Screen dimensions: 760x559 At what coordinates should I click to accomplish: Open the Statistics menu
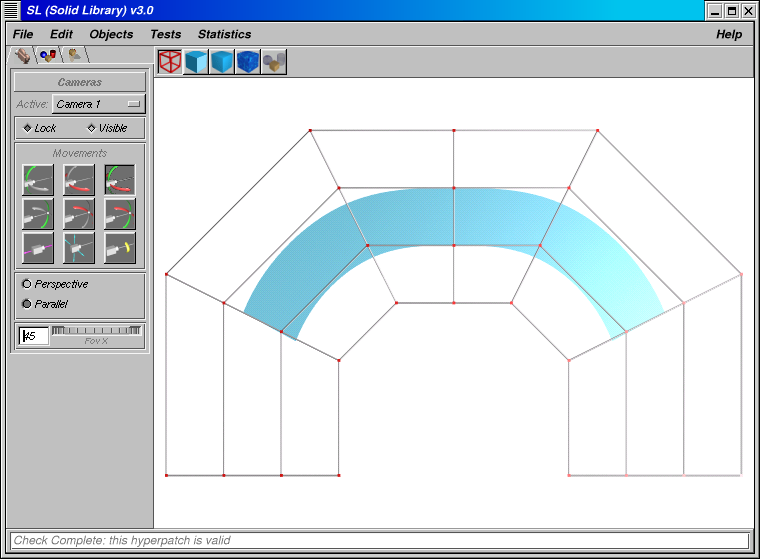(x=224, y=34)
